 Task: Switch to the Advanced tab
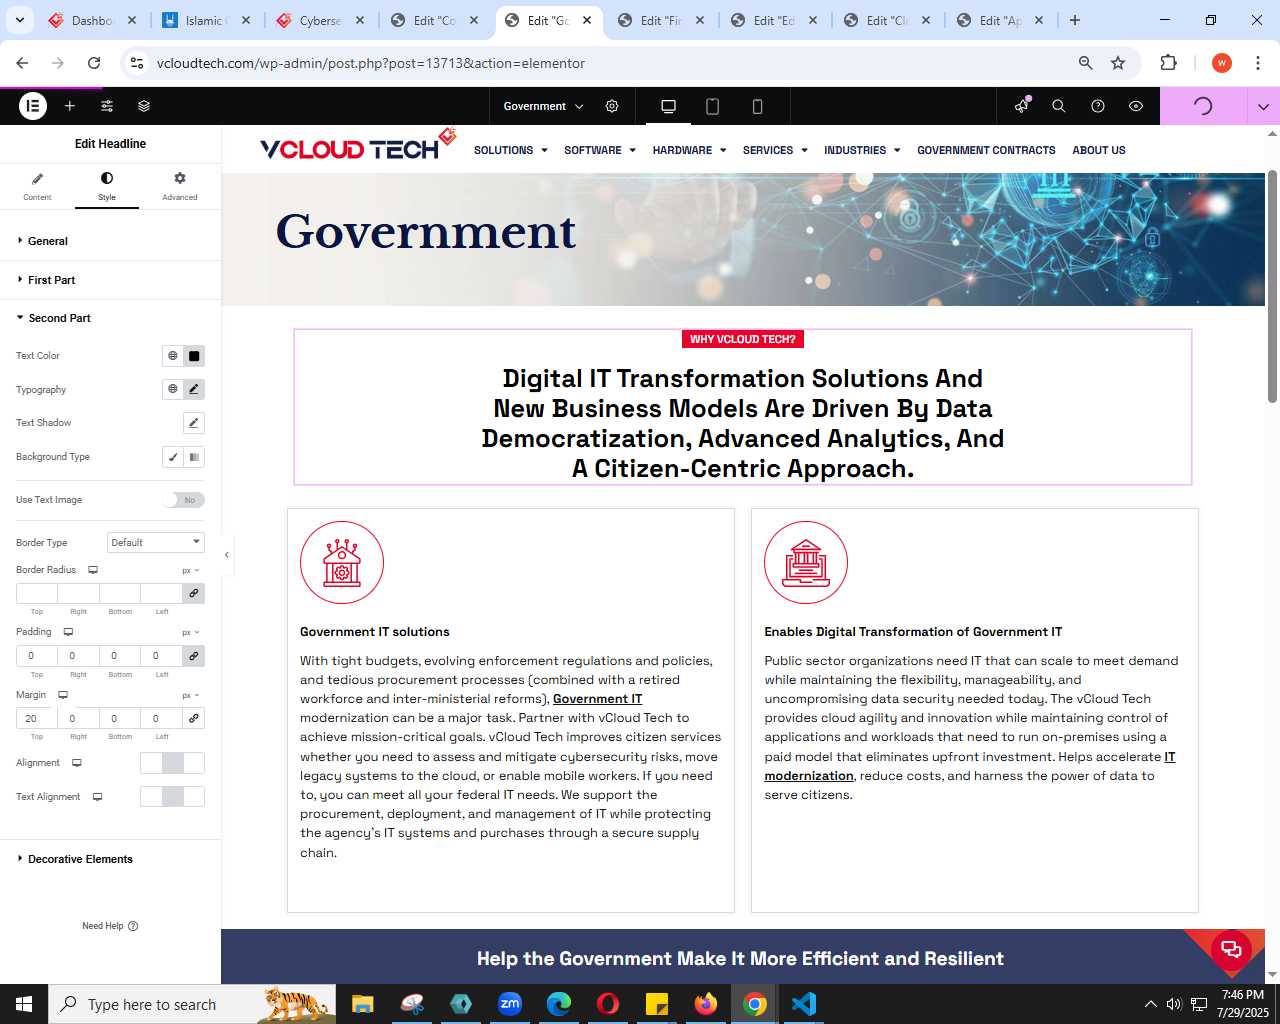point(180,186)
